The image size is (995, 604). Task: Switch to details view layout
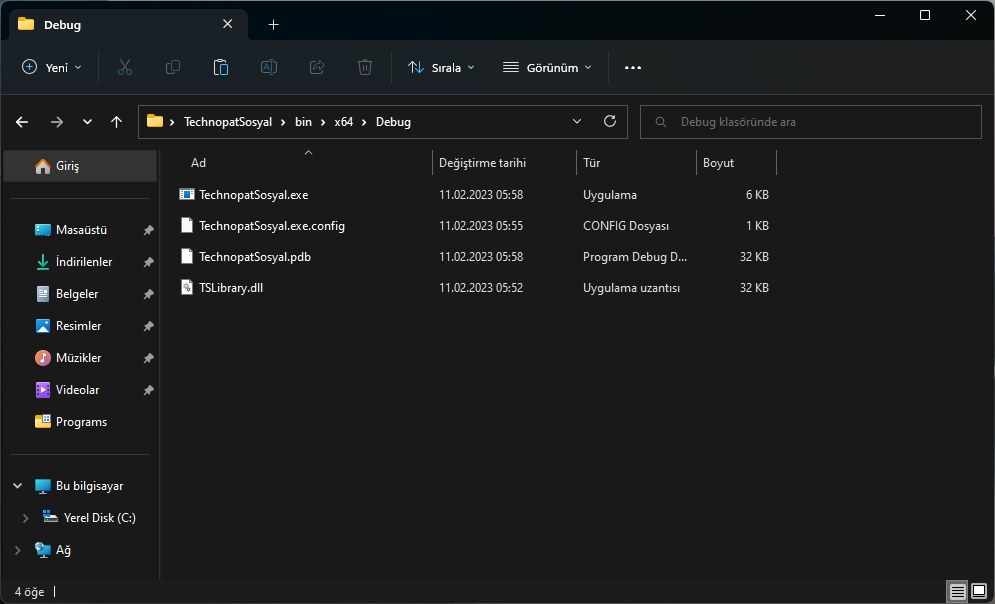click(x=958, y=591)
